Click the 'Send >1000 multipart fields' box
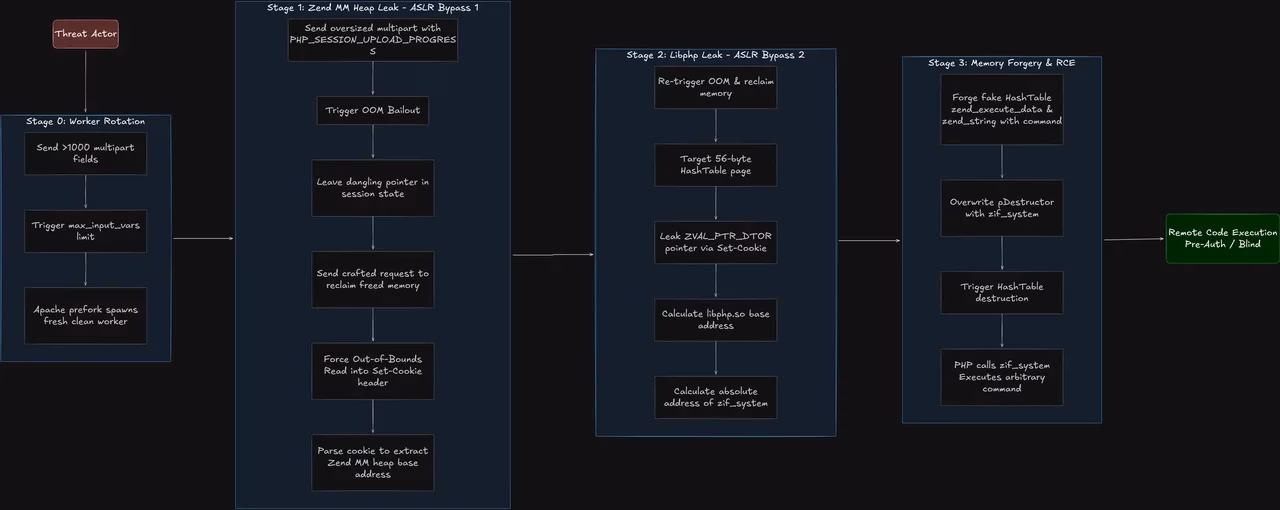Viewport: 1280px width, 510px height. click(85, 153)
